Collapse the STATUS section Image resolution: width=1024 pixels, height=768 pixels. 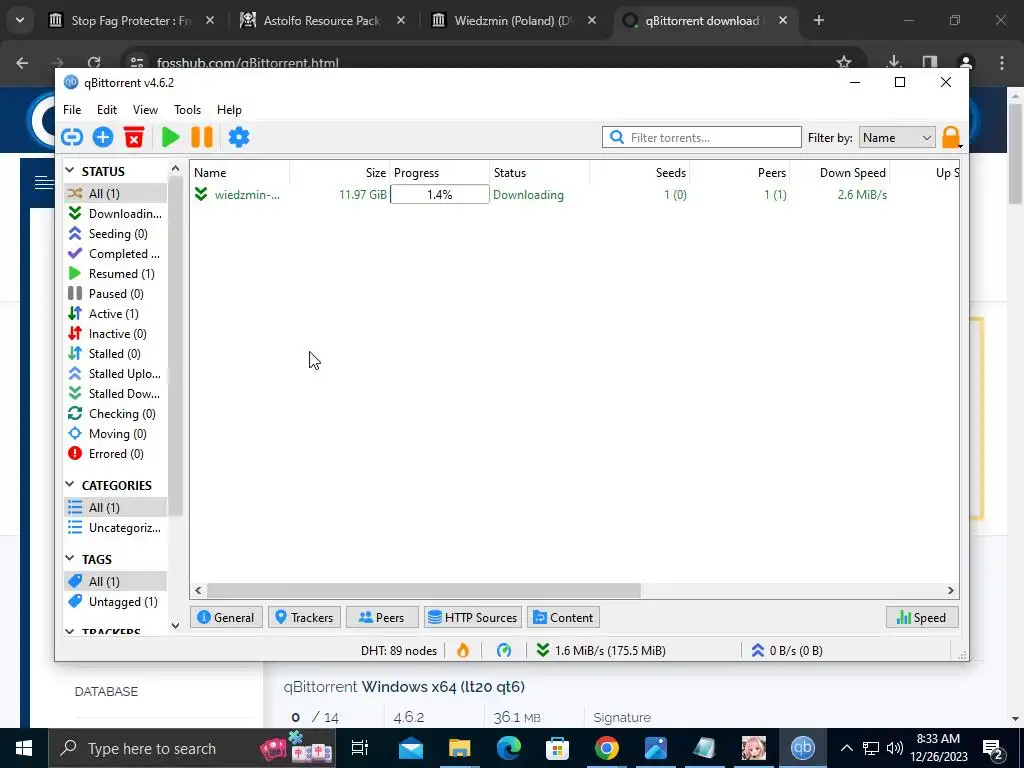tap(70, 170)
